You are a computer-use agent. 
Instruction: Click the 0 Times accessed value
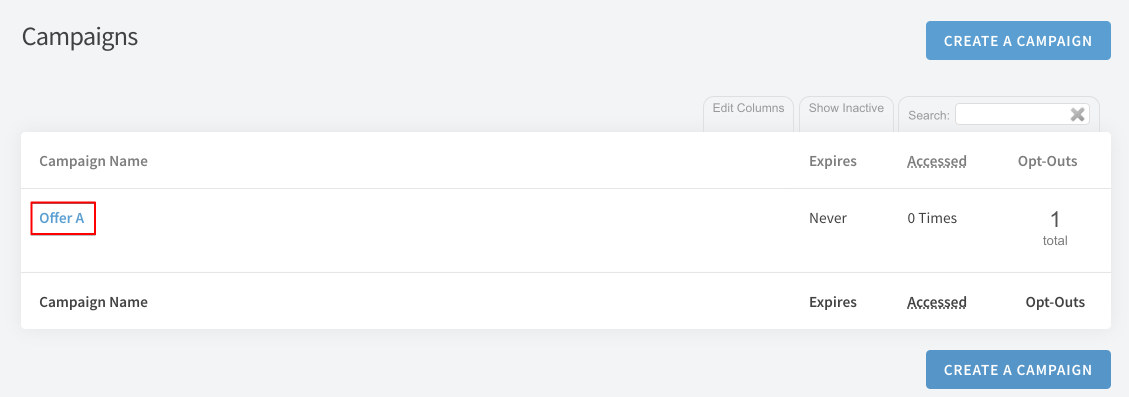tap(932, 218)
